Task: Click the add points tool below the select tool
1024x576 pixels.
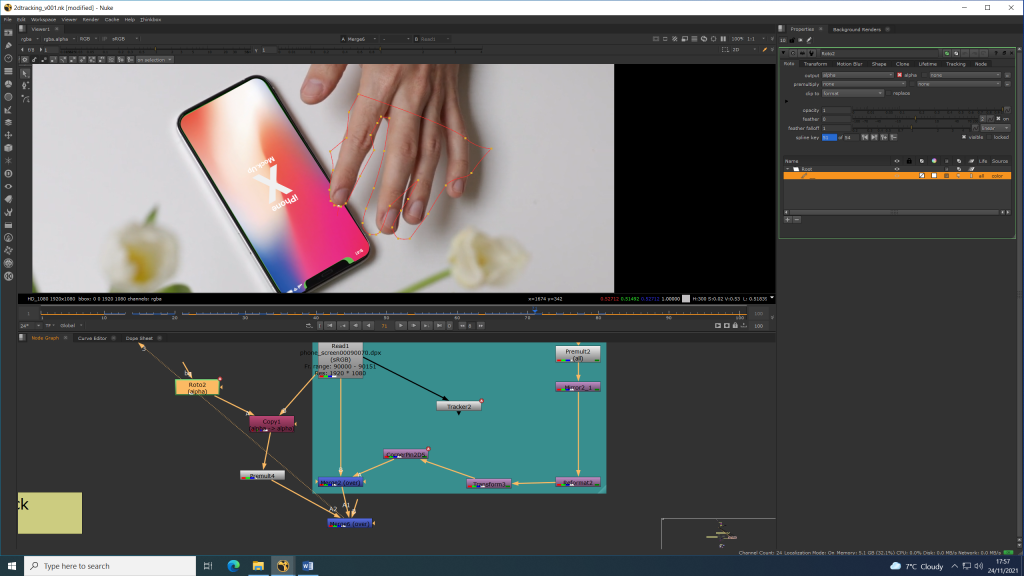Action: click(x=25, y=86)
